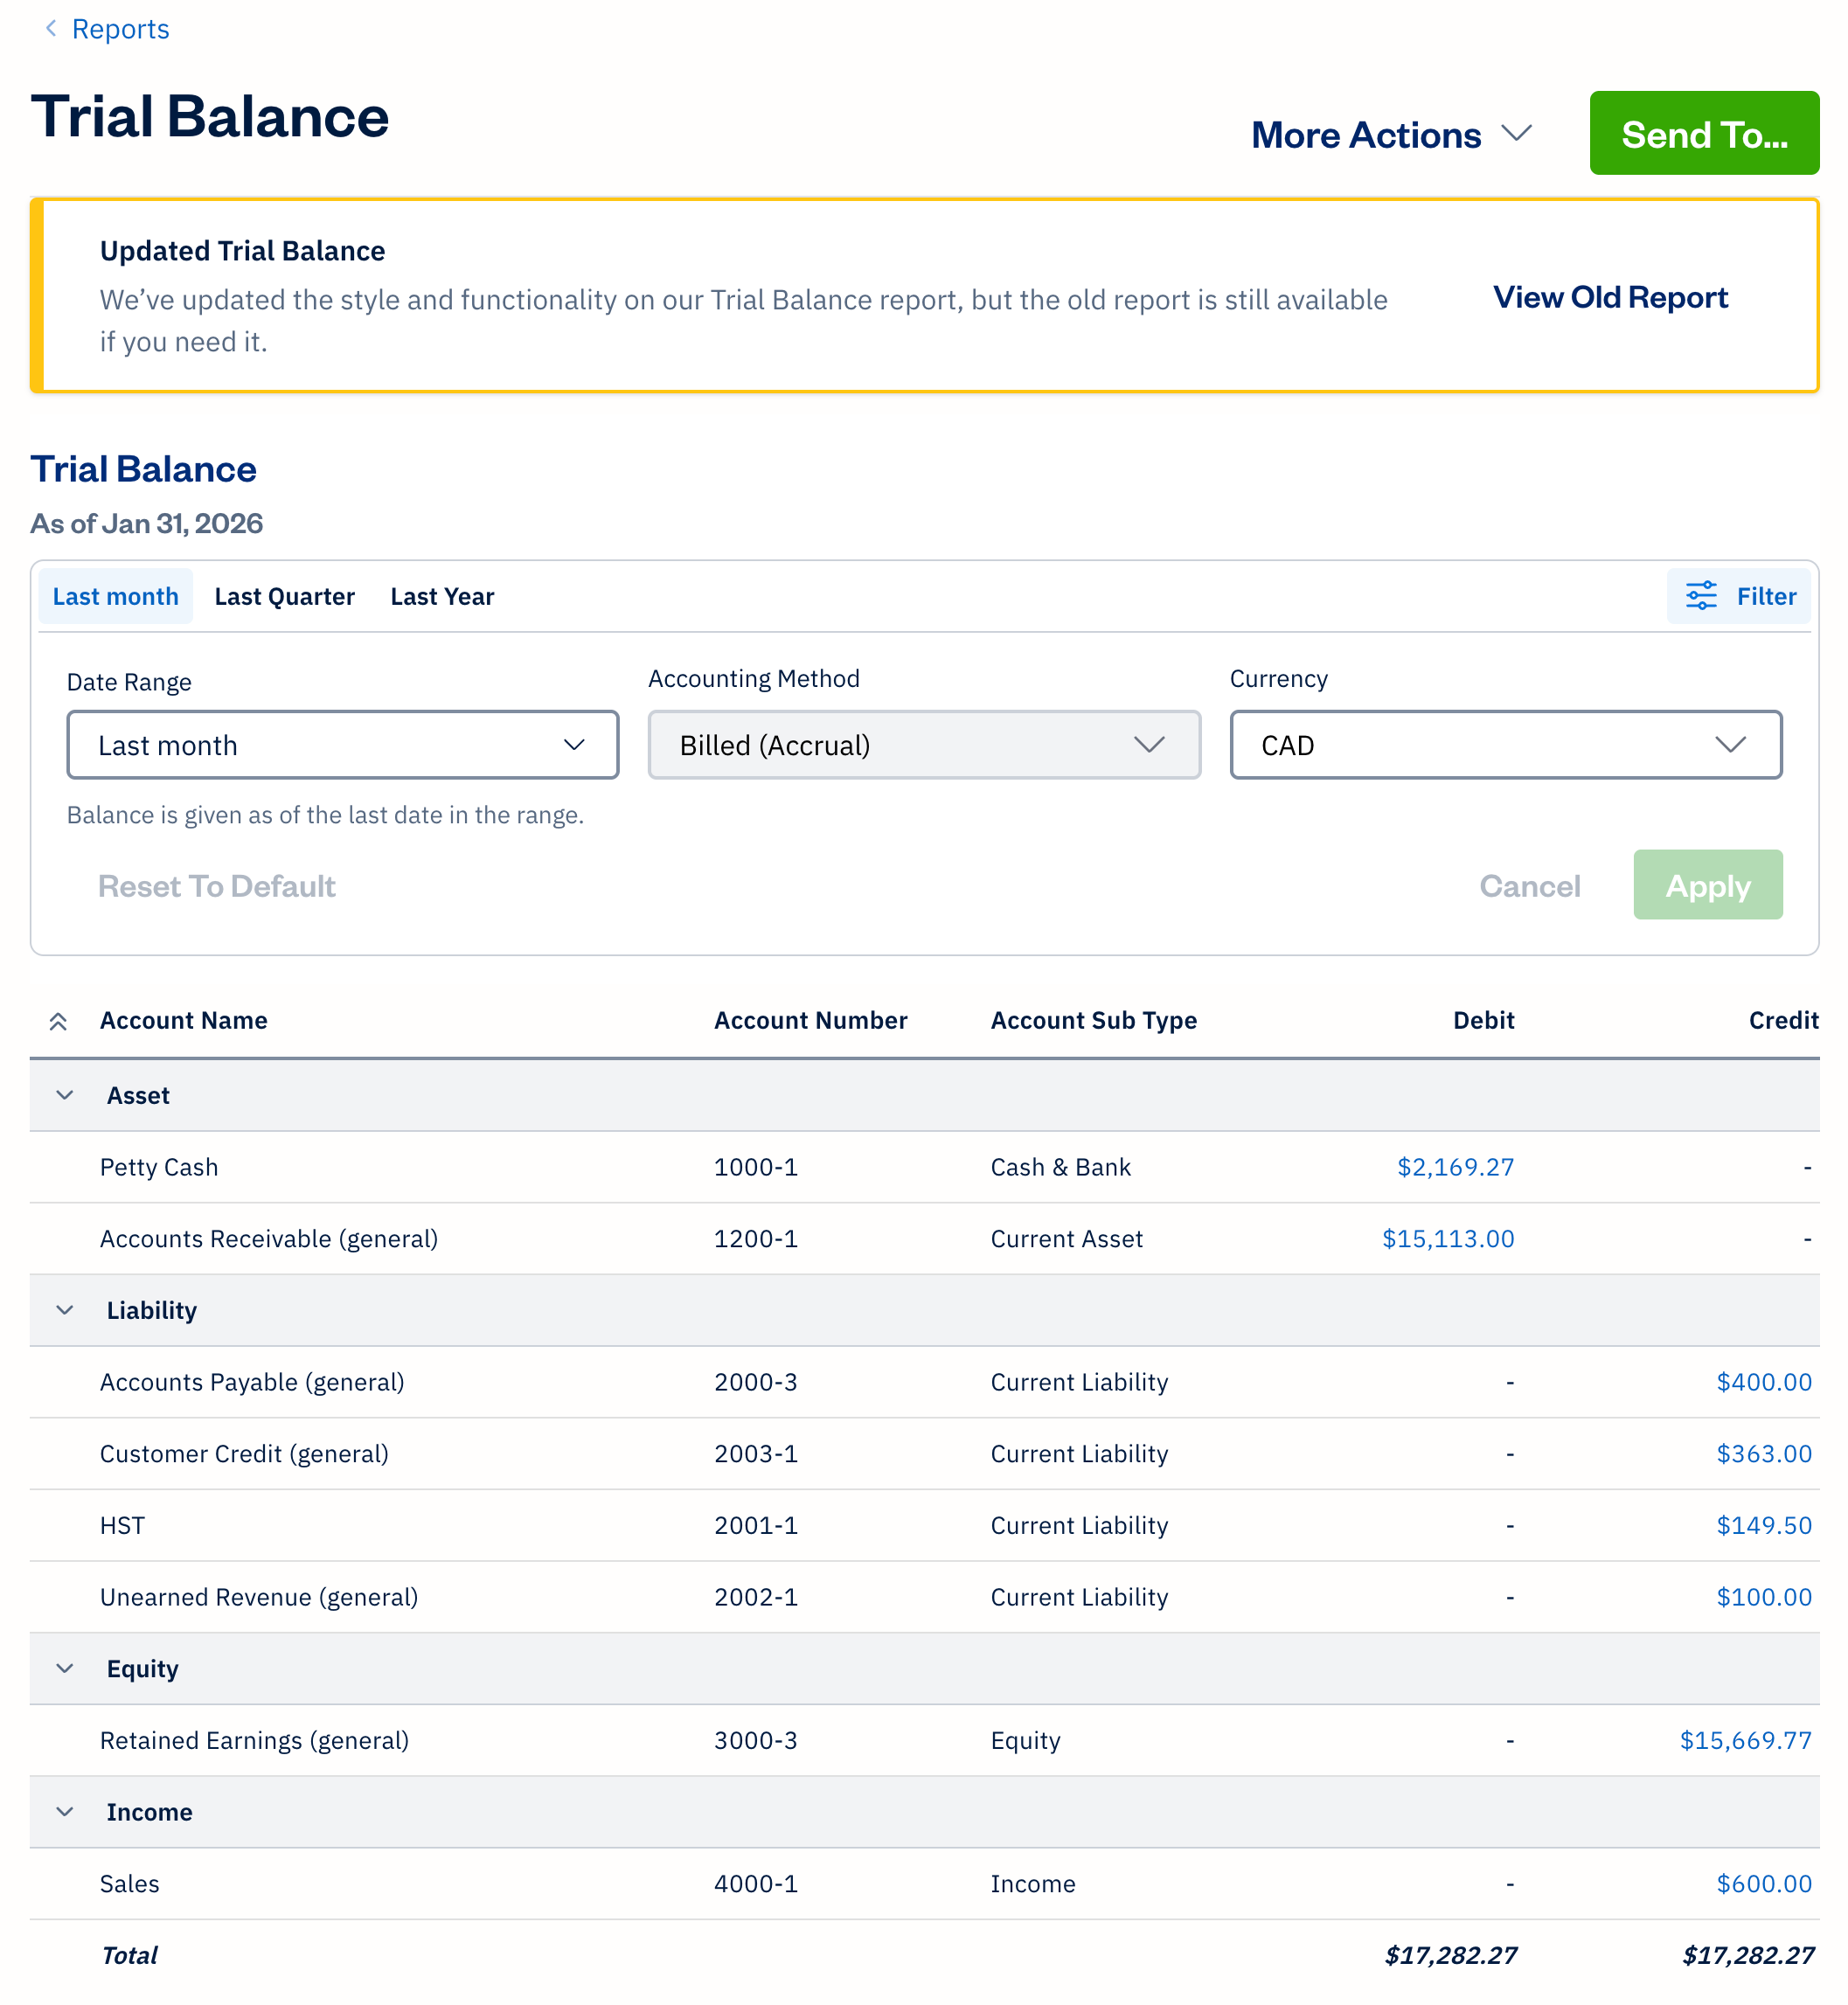Click Cancel in the filter panel
Viewport: 1848px width, 2005px height.
[x=1529, y=885]
